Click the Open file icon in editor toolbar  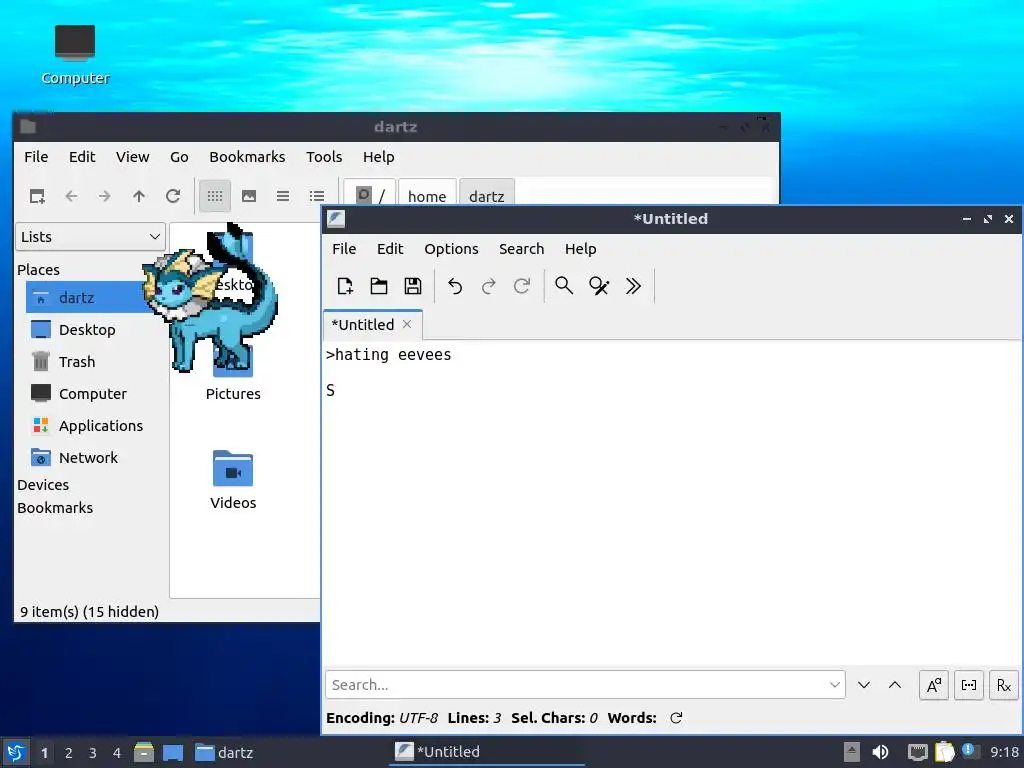click(x=379, y=286)
